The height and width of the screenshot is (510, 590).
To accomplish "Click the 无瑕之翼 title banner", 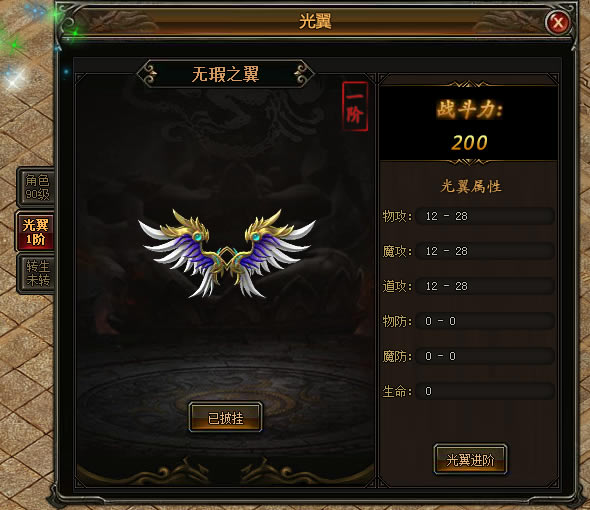I will coord(225,74).
